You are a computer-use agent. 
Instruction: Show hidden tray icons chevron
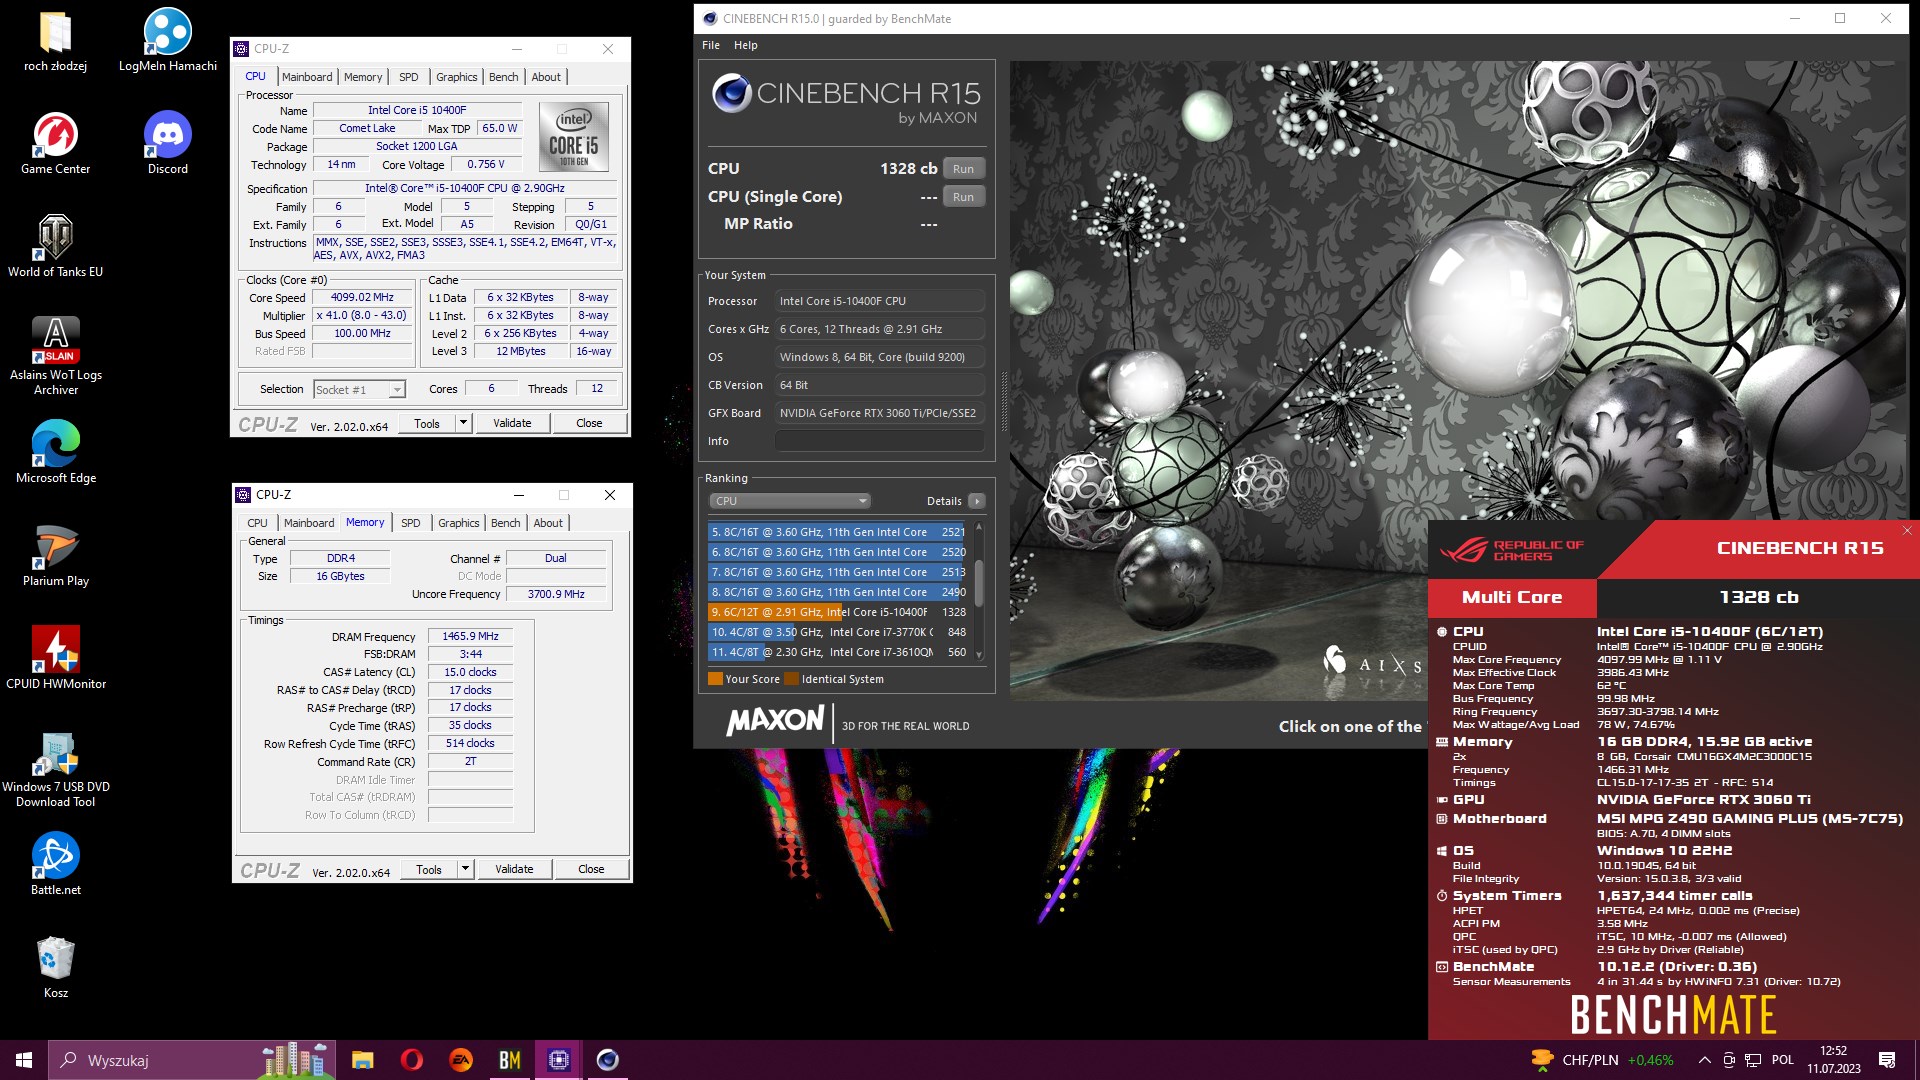(x=1704, y=1060)
